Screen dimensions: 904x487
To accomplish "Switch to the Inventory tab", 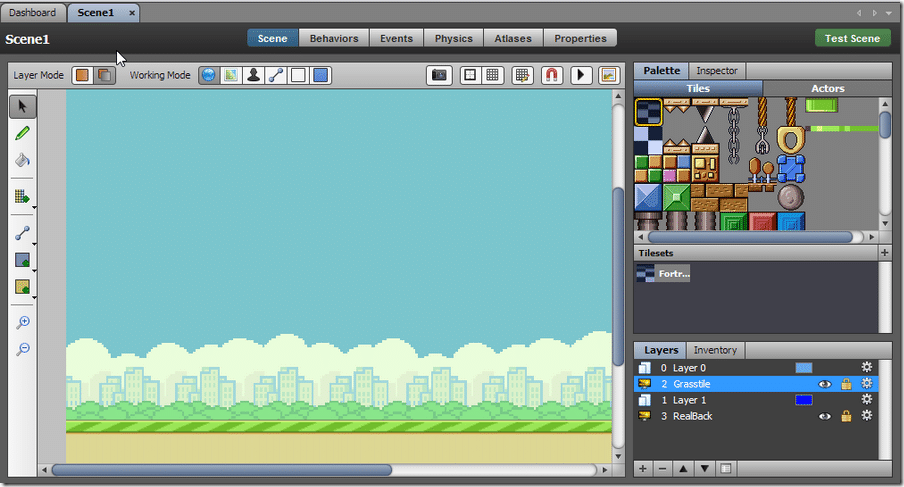I will point(715,350).
